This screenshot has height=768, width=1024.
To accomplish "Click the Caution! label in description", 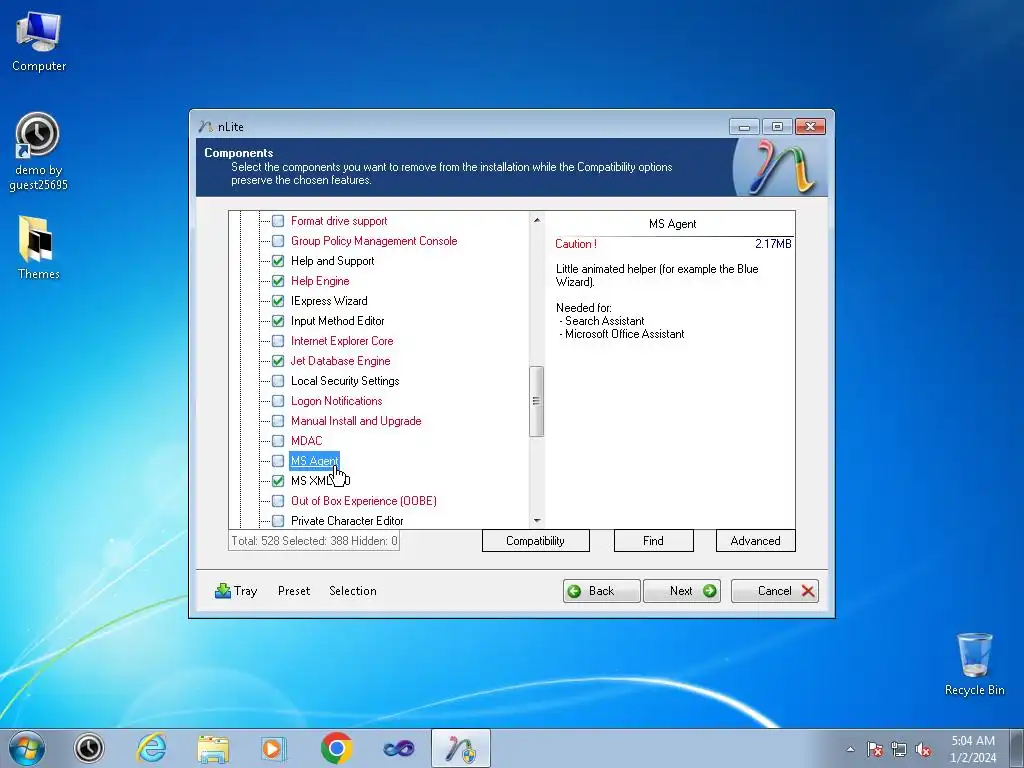I will click(575, 244).
